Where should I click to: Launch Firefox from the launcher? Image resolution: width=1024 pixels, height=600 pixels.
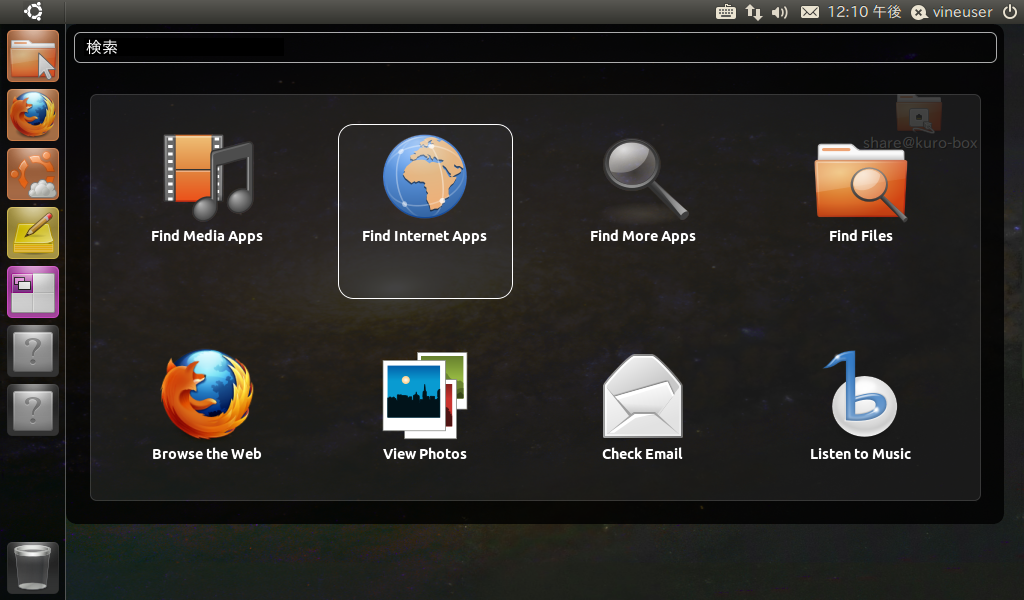tap(33, 115)
